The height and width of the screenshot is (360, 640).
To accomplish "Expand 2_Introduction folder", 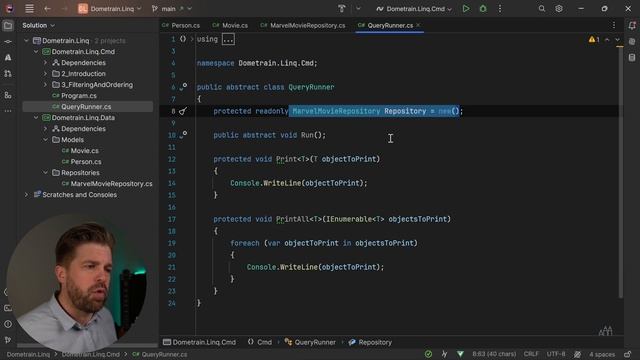I will click(x=46, y=74).
